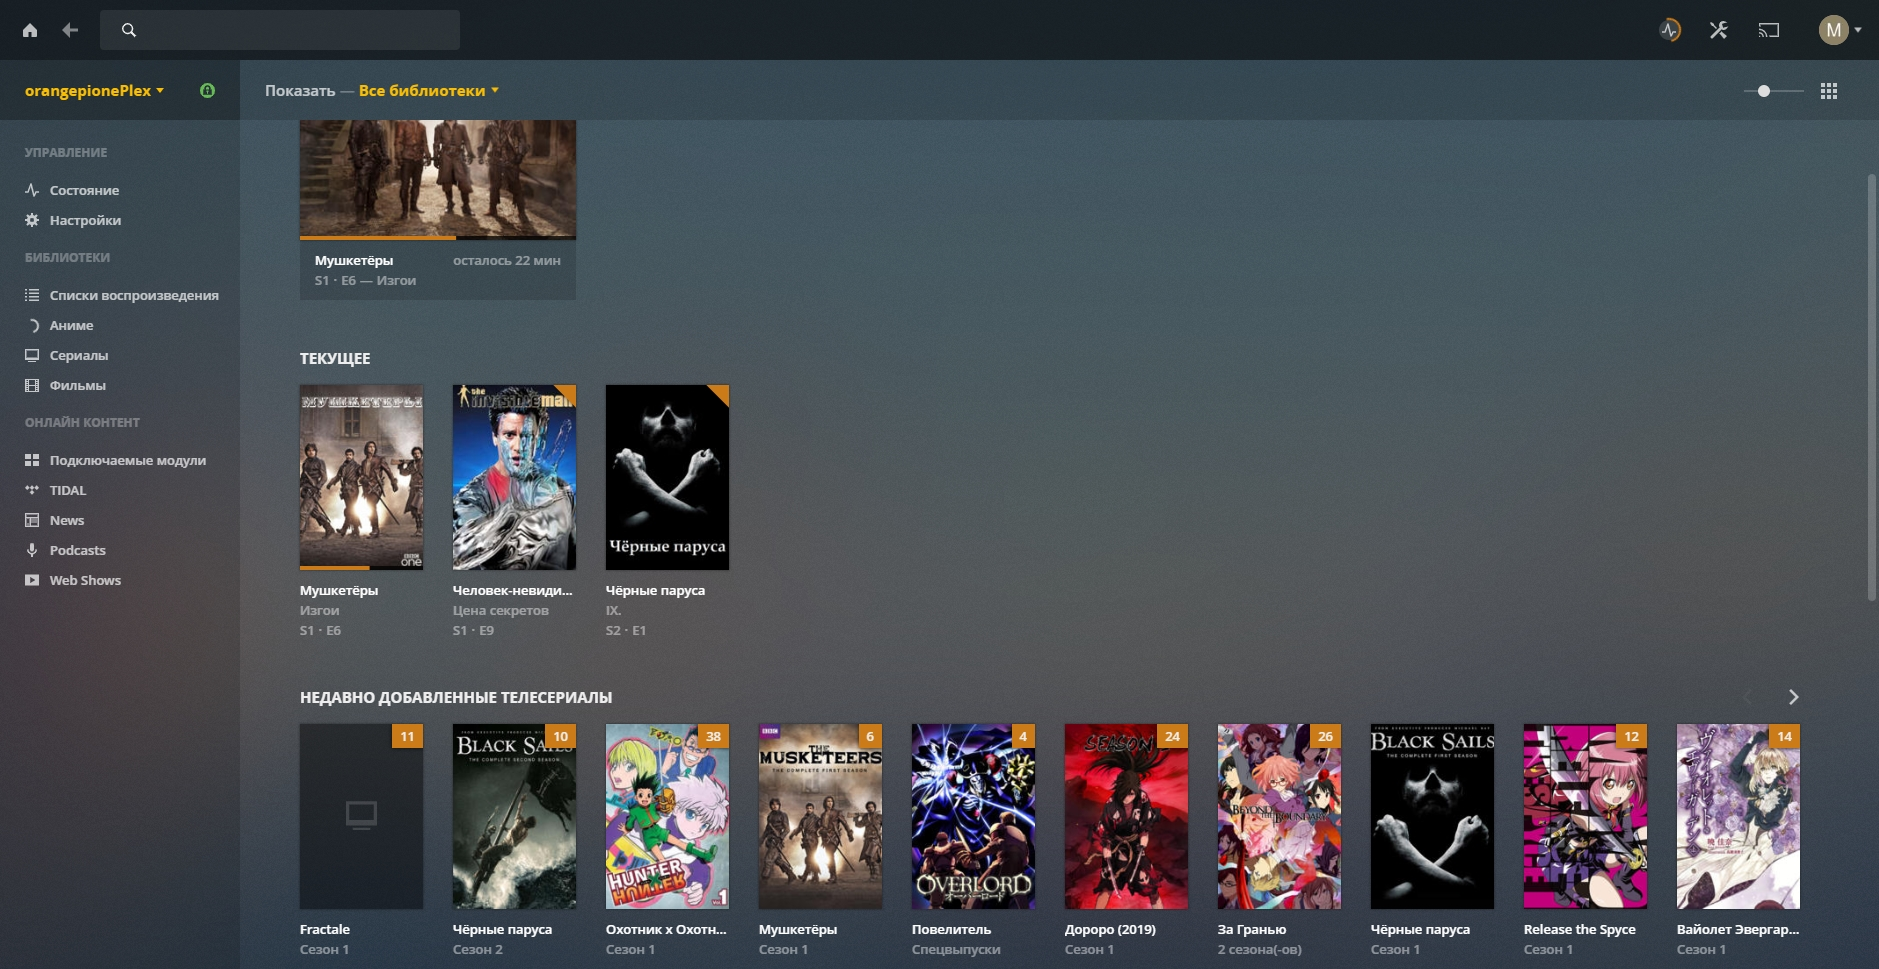
Task: Expand the account menu arrow beside avatar
Action: (x=1858, y=30)
